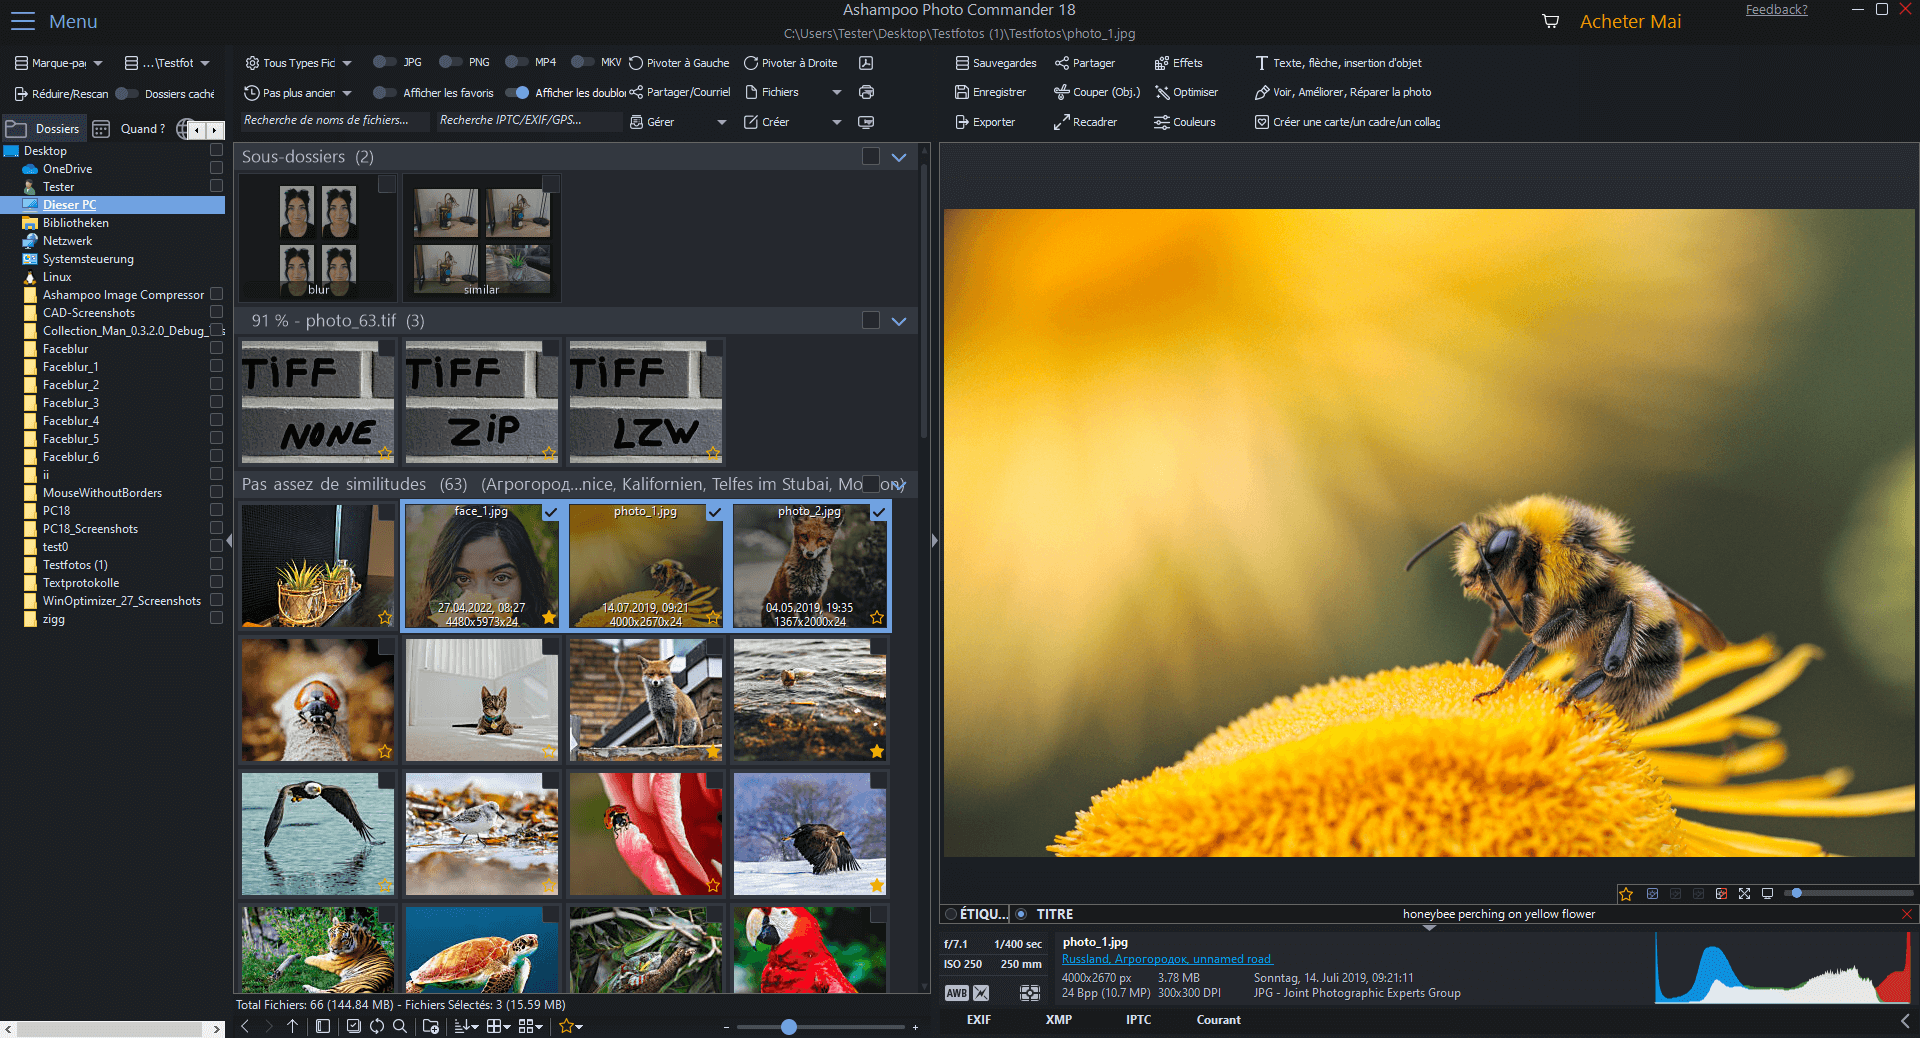Open Couper (Obj.) cut tool

[1097, 92]
